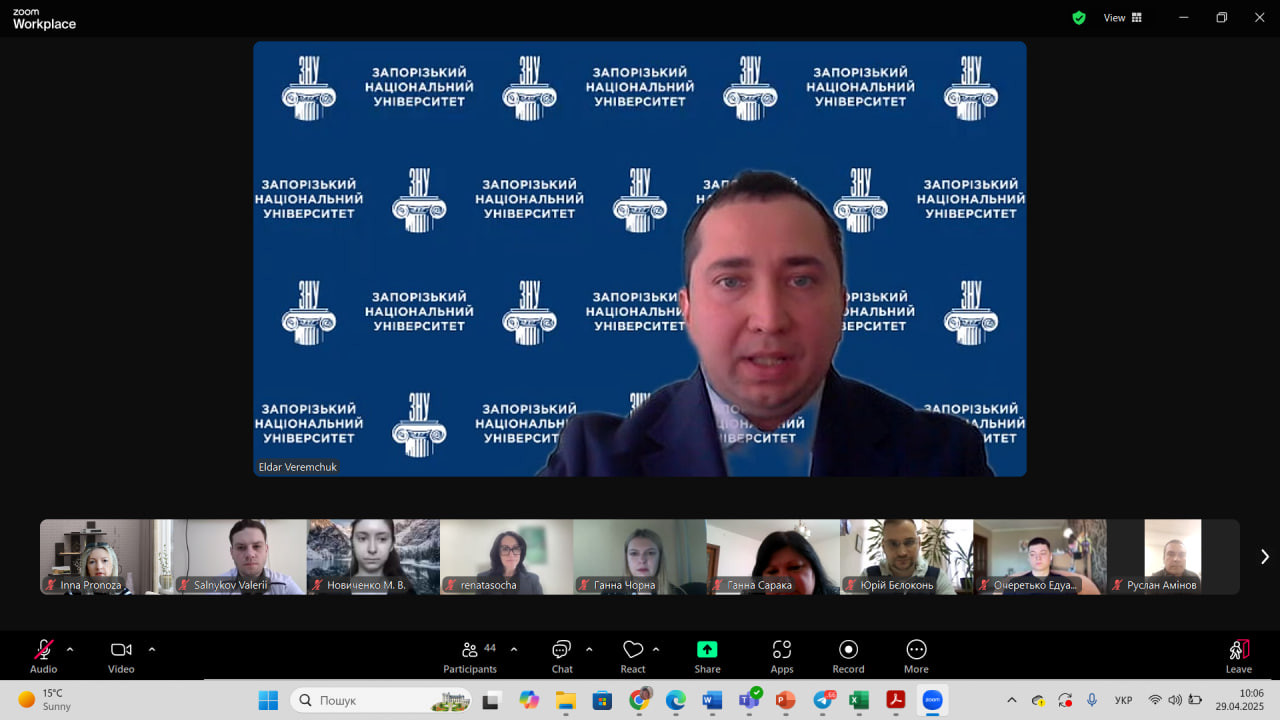Show next participants with right arrow
Image resolution: width=1280 pixels, height=720 pixels.
click(x=1264, y=557)
